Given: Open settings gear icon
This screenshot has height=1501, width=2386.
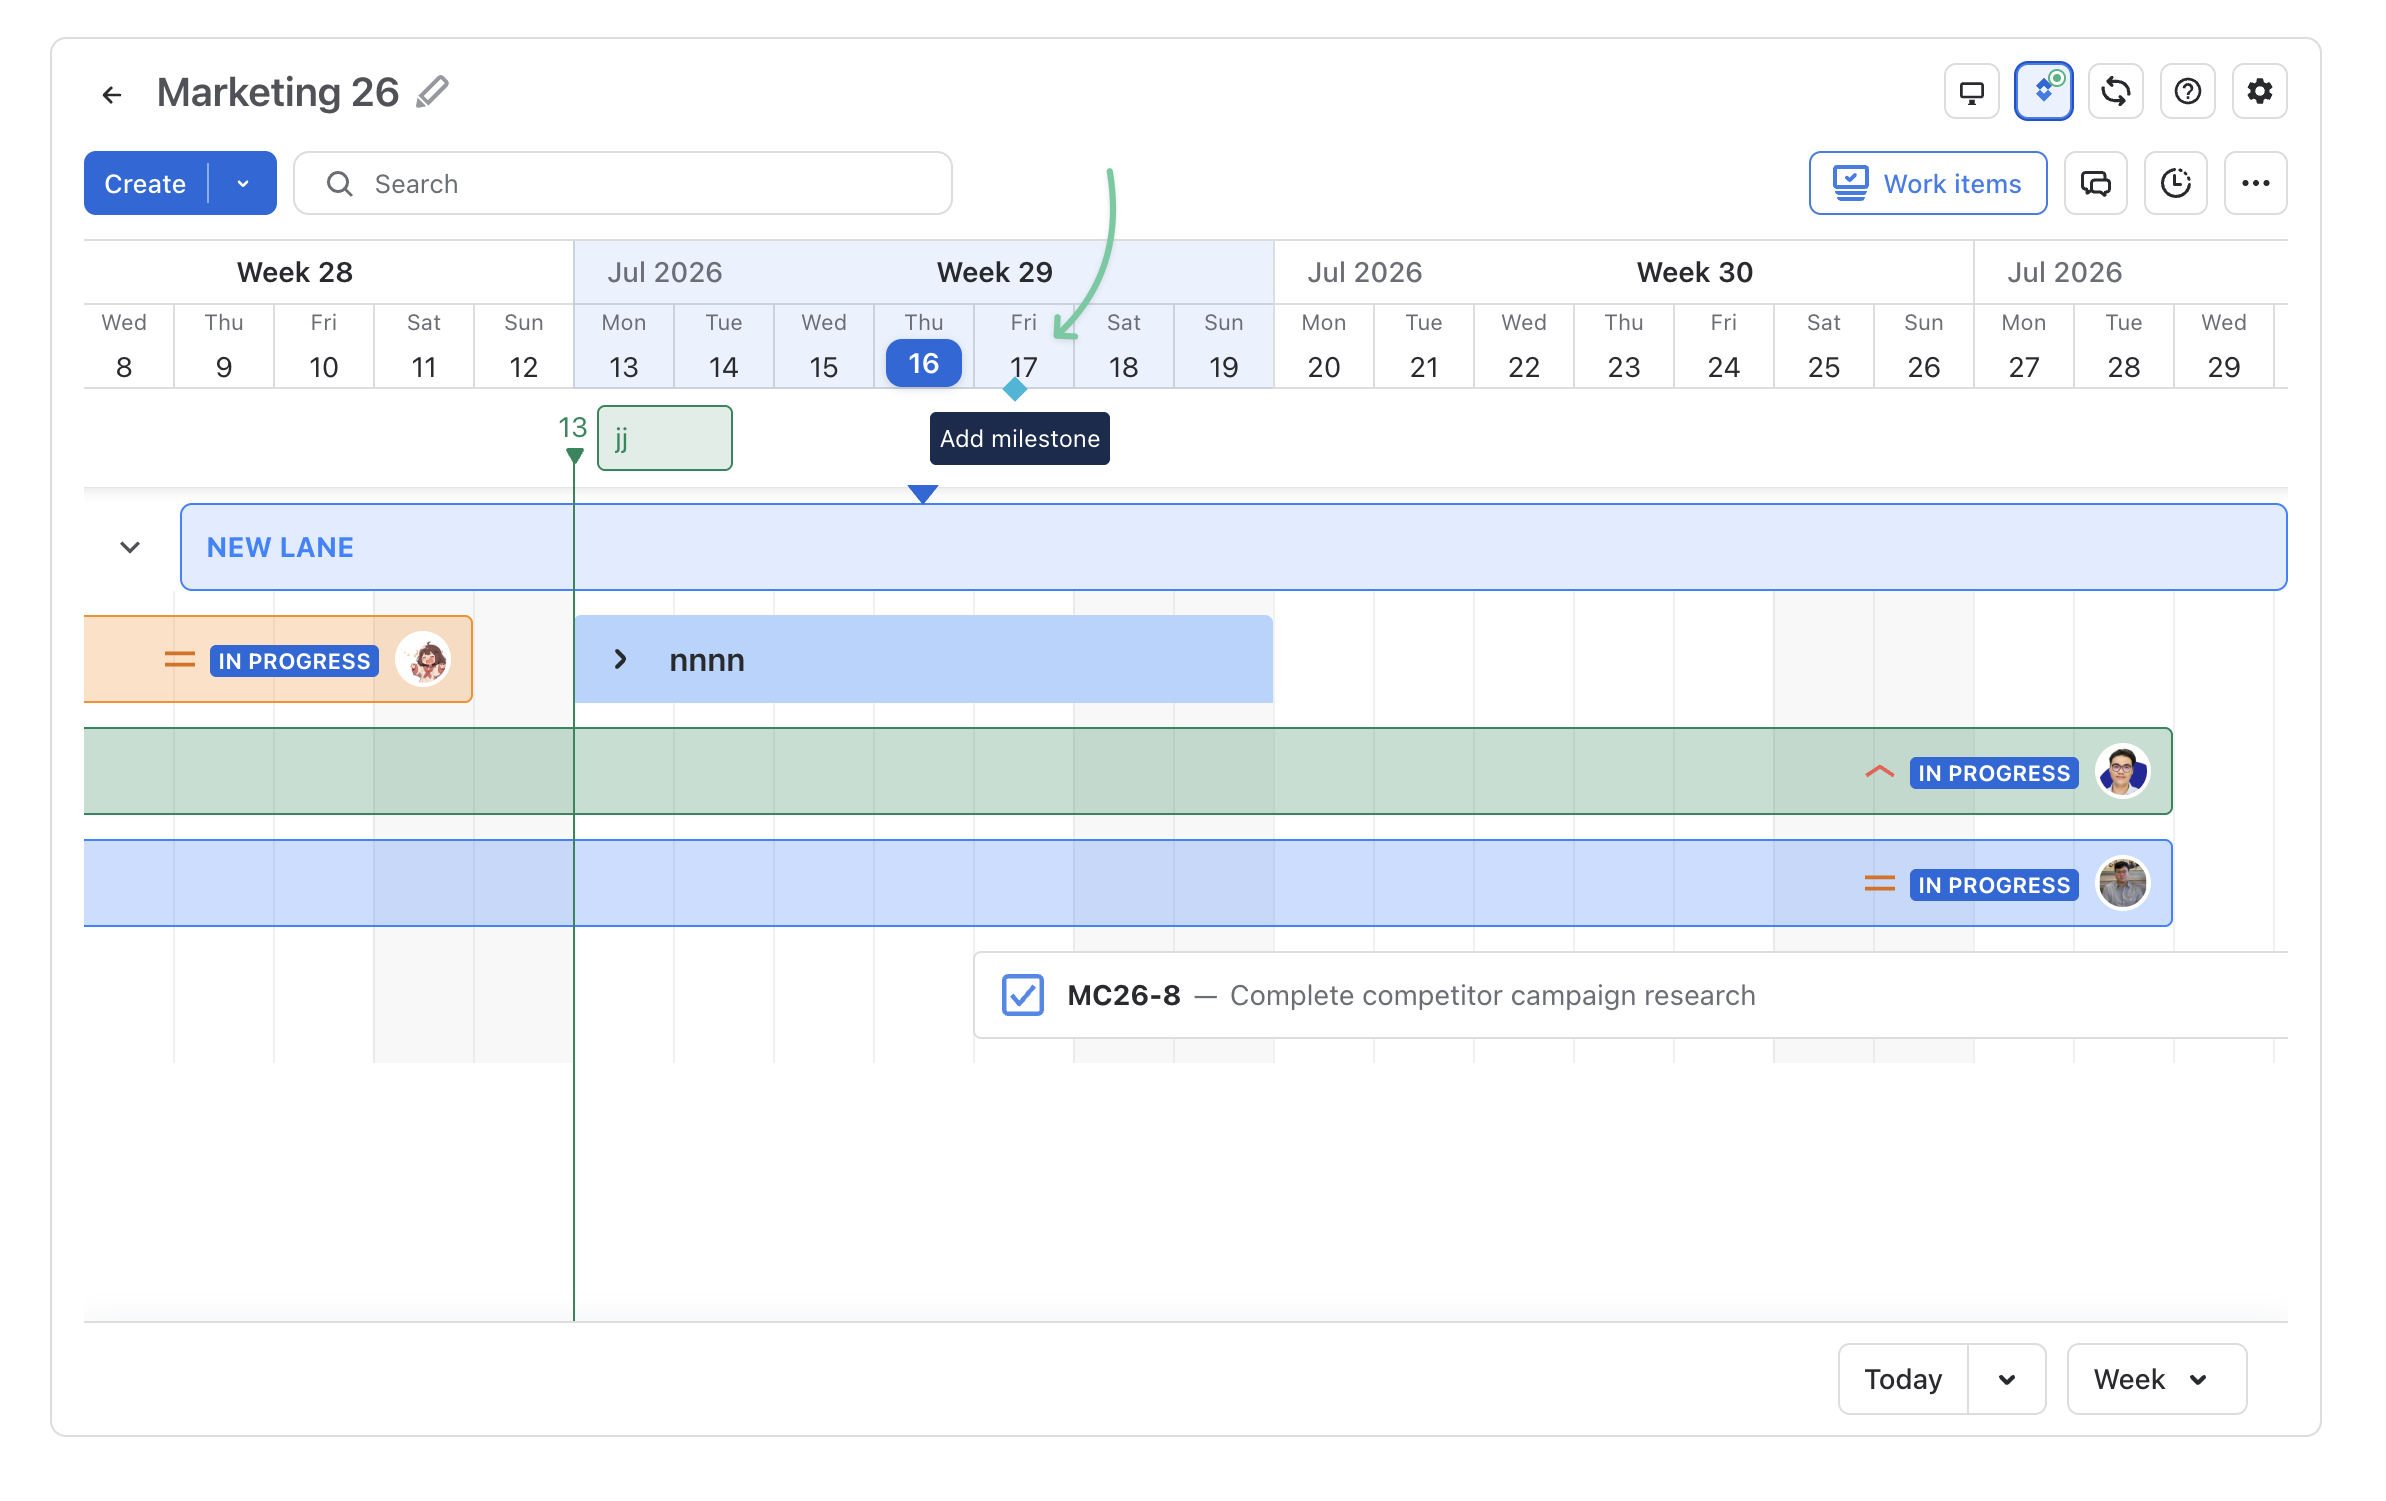Looking at the screenshot, I should pyautogui.click(x=2259, y=92).
